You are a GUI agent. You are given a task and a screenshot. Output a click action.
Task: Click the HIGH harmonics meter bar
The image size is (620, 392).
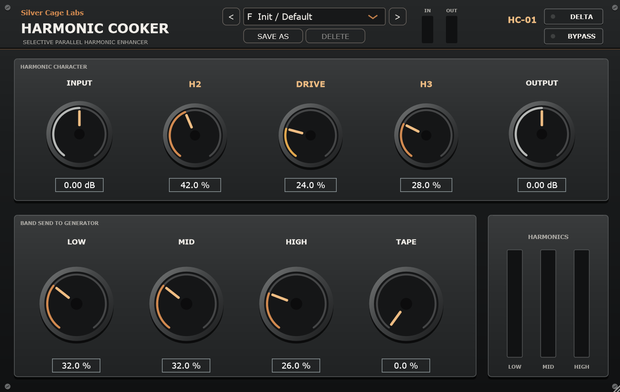[582, 303]
